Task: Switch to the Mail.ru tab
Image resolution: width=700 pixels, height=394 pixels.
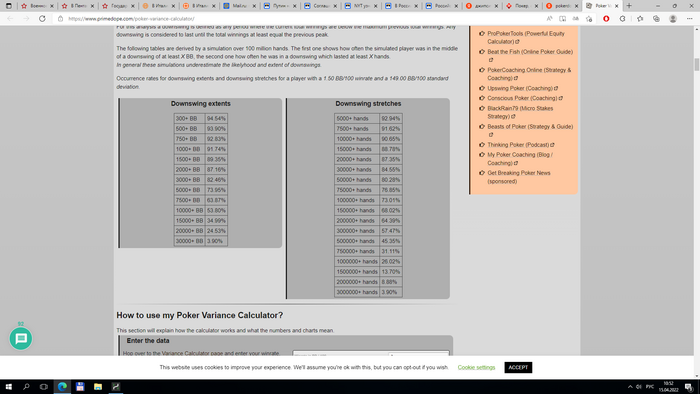Action: pyautogui.click(x=238, y=6)
